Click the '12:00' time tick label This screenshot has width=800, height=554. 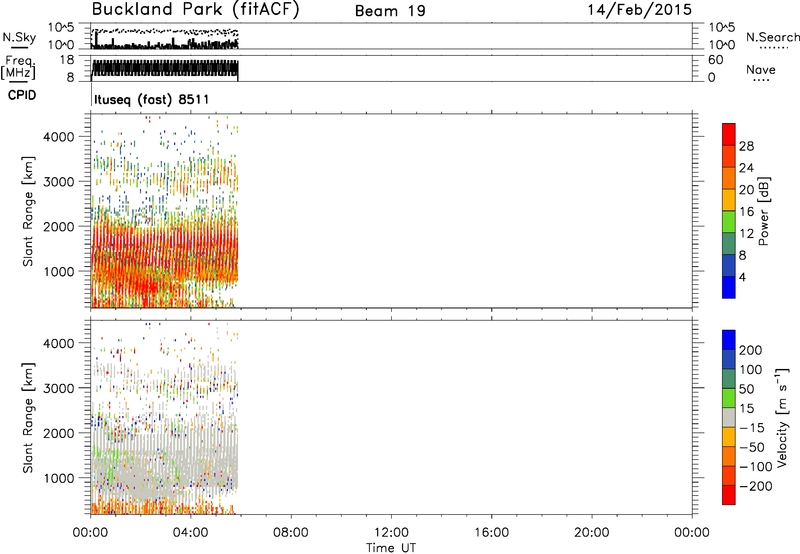pyautogui.click(x=391, y=533)
